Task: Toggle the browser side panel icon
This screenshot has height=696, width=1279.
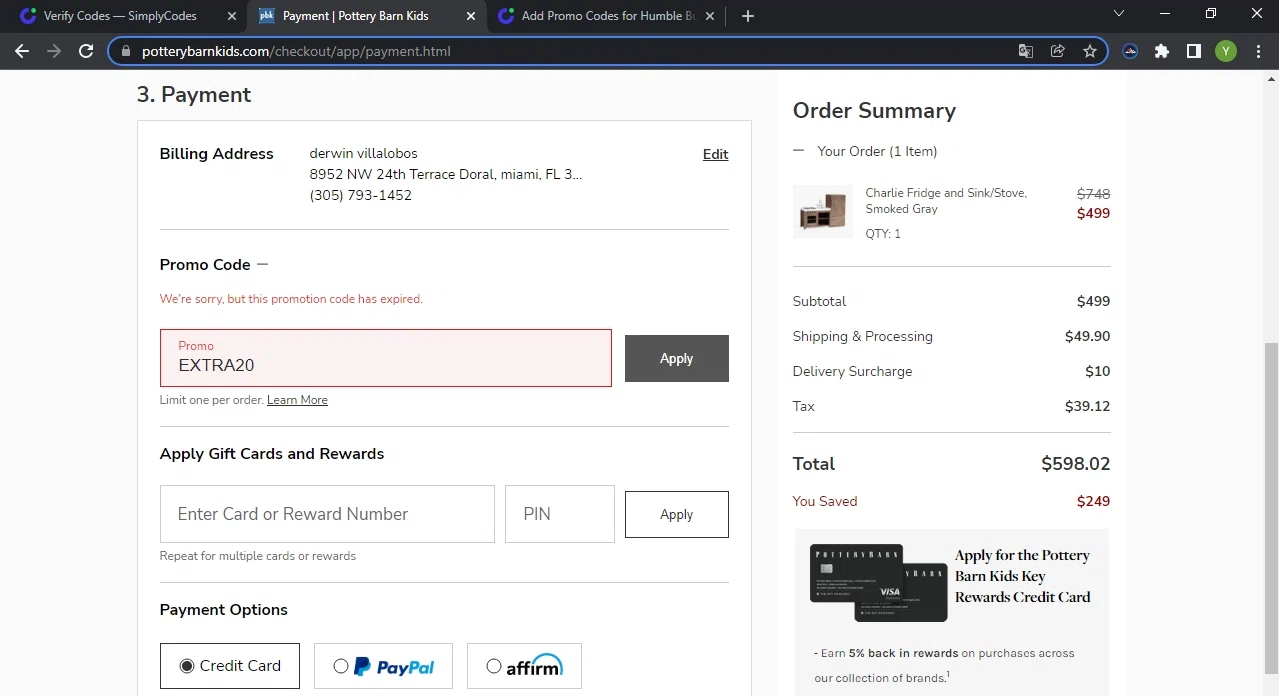Action: pyautogui.click(x=1193, y=51)
